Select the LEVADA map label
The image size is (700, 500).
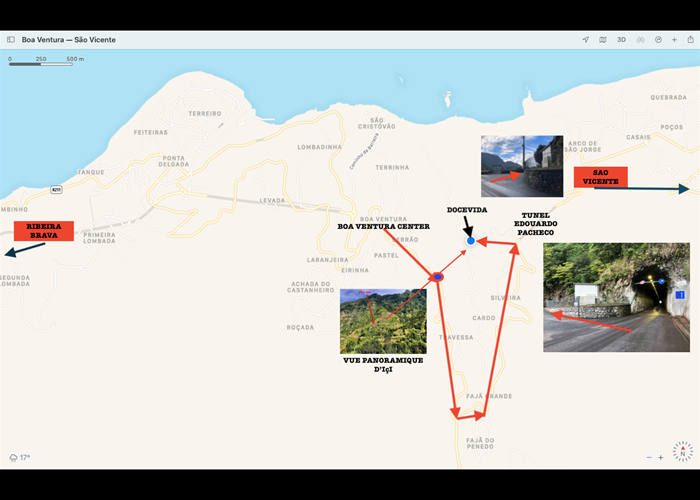coord(272,200)
